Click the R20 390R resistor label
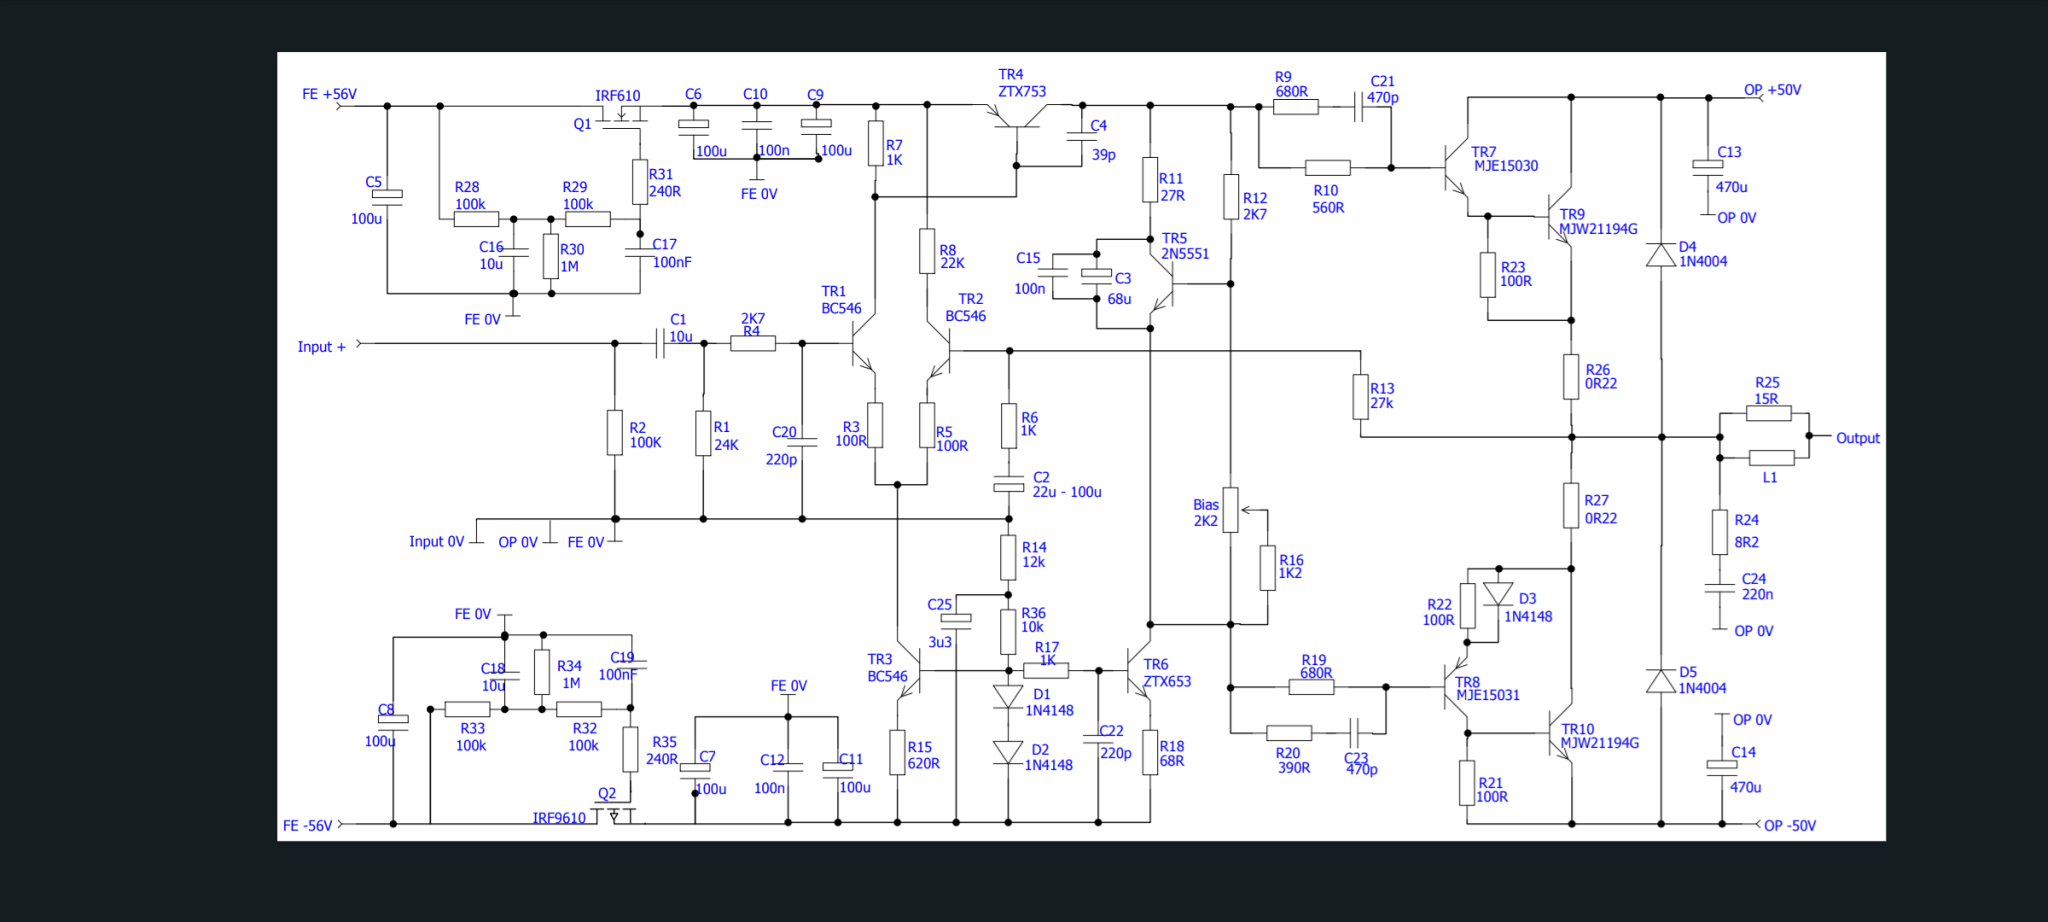The height and width of the screenshot is (922, 2048). pyautogui.click(x=1293, y=761)
